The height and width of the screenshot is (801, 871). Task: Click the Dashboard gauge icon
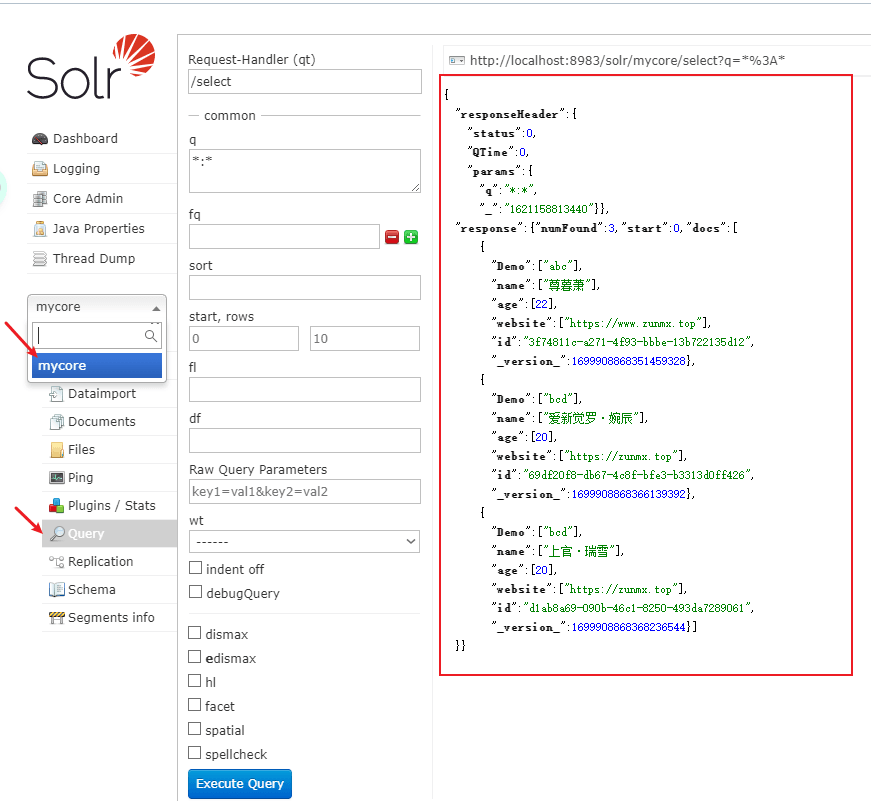40,139
